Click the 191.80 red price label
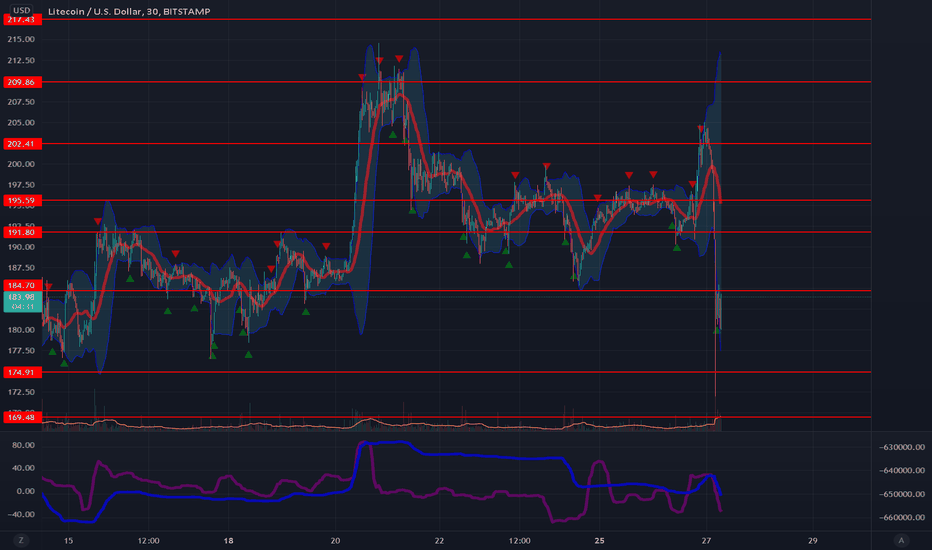The width and height of the screenshot is (932, 550). (23, 232)
